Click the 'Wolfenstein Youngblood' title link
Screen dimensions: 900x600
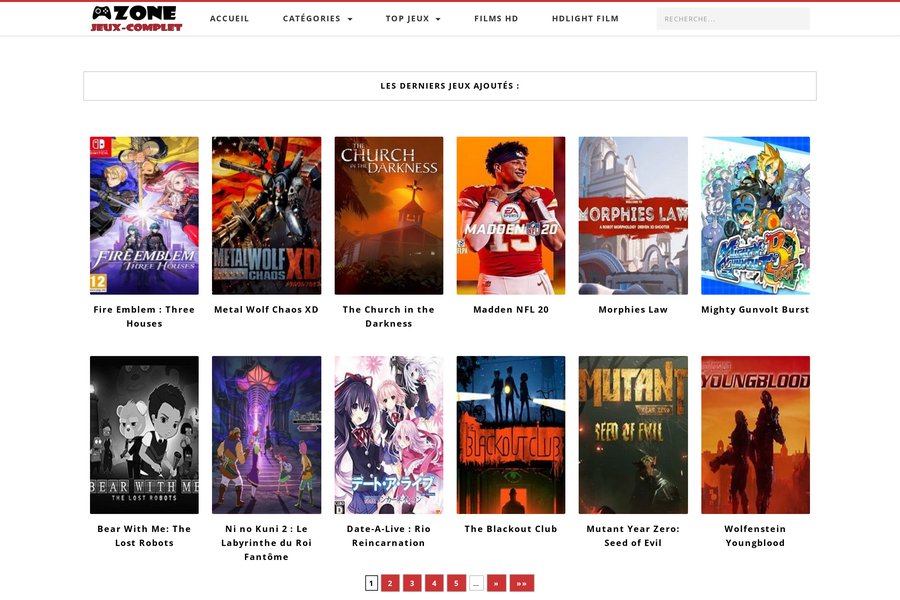tap(755, 536)
